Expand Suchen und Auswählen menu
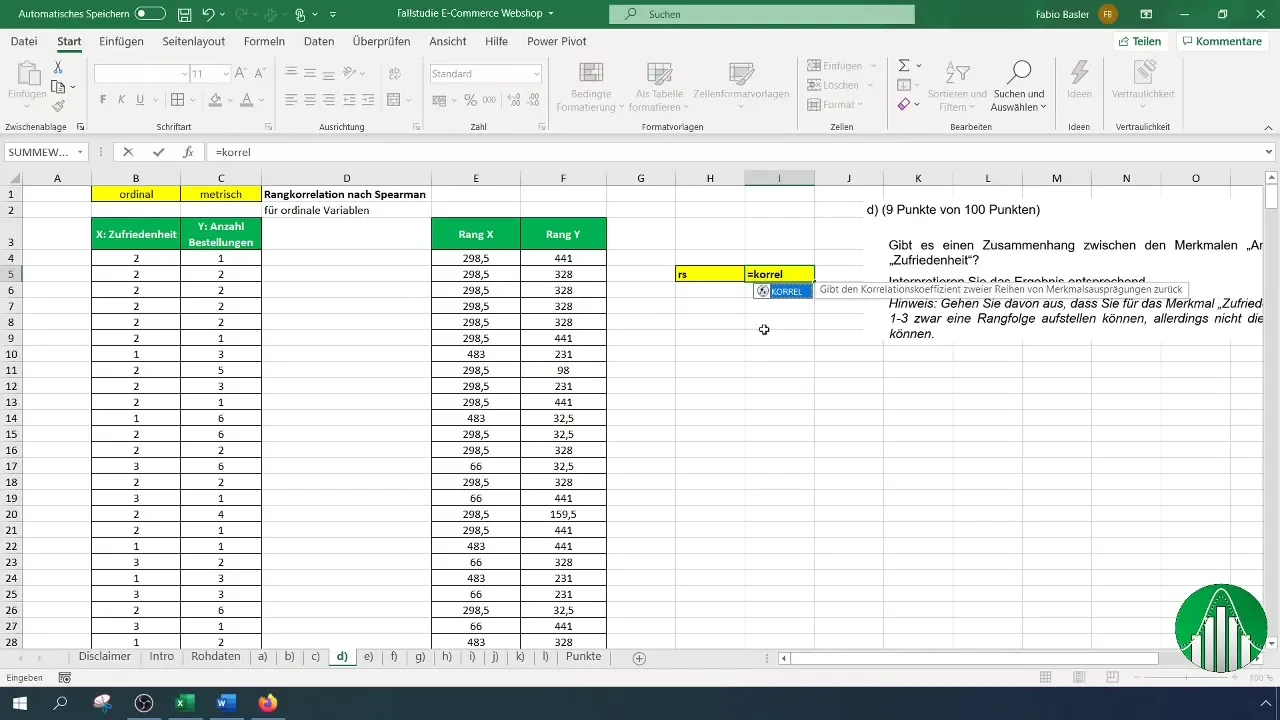The width and height of the screenshot is (1280, 720). coord(1018,87)
